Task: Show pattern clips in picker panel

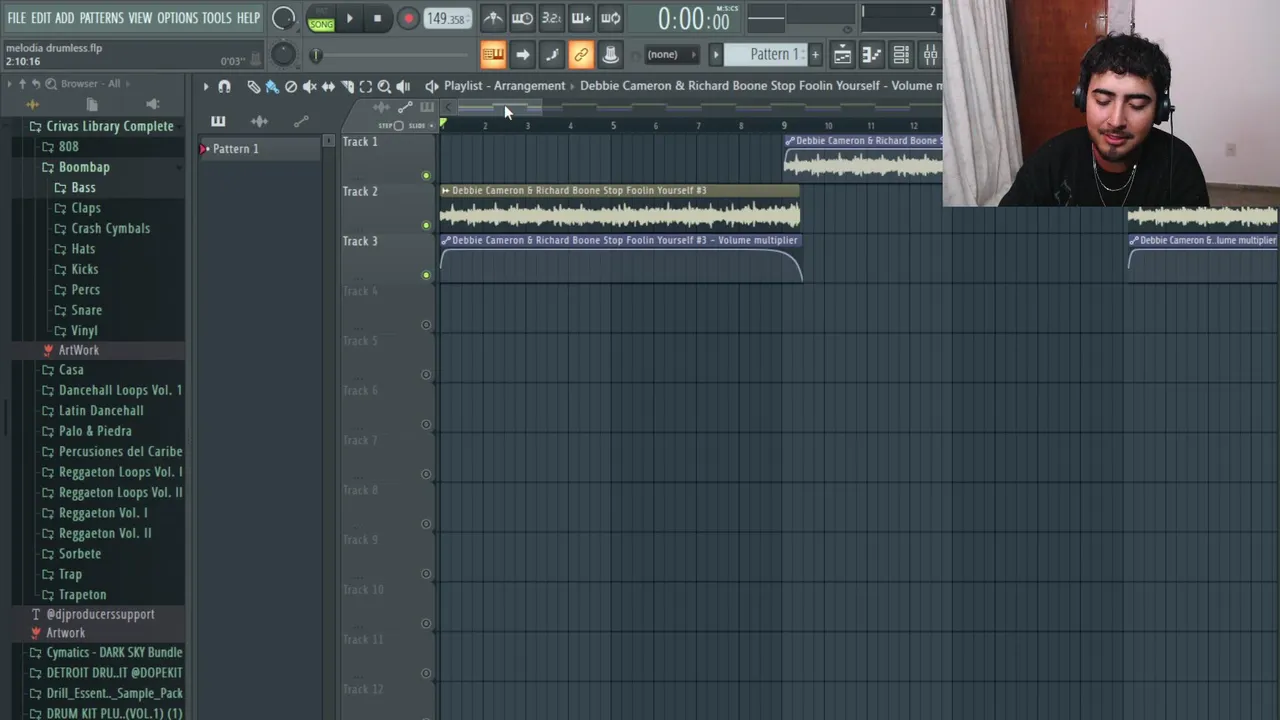Action: point(218,121)
